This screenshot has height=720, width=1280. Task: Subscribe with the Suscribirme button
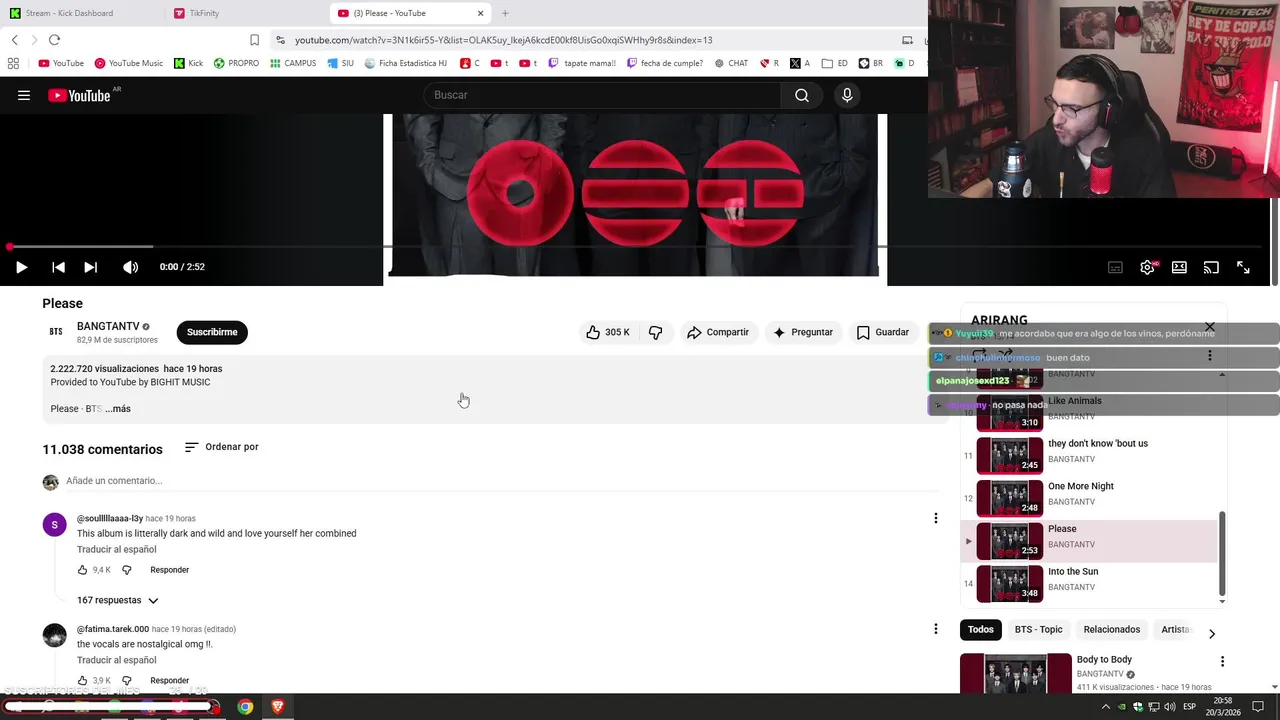coord(212,332)
